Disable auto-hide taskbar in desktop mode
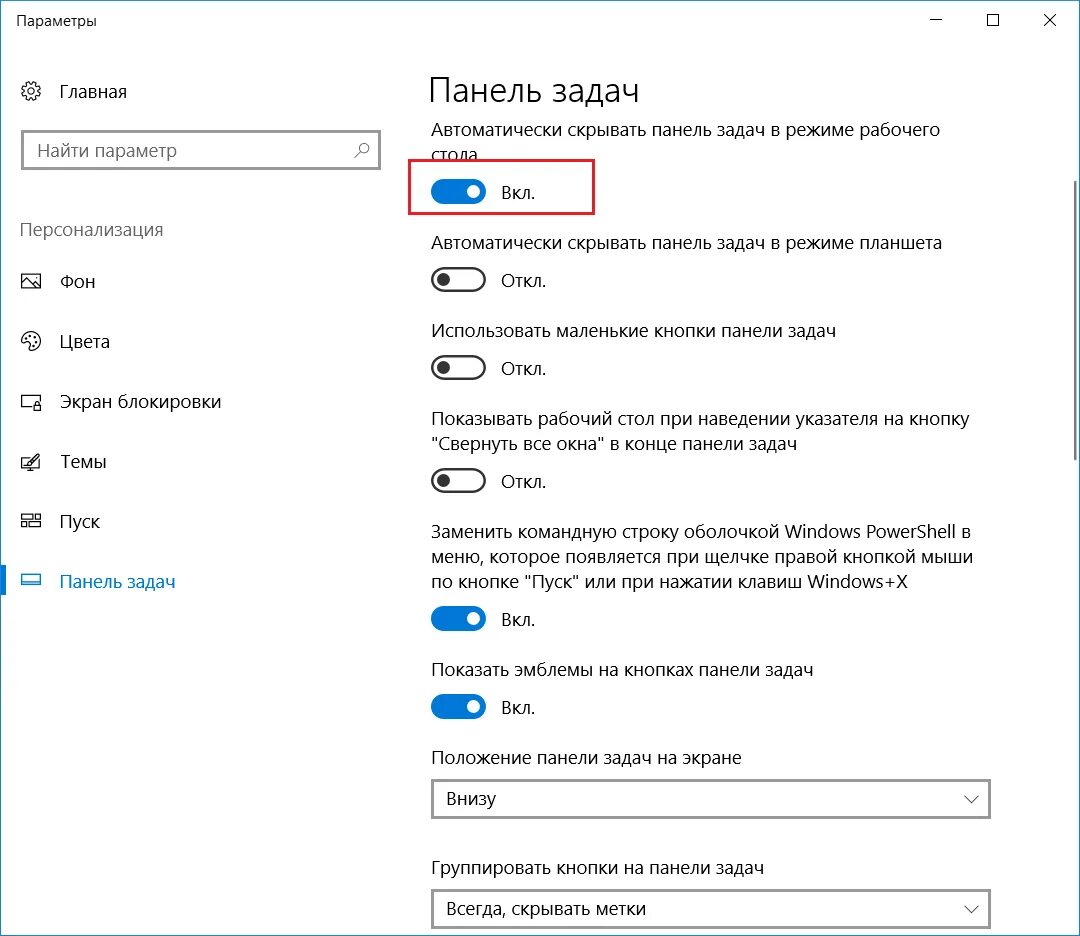1080x936 pixels. (458, 192)
